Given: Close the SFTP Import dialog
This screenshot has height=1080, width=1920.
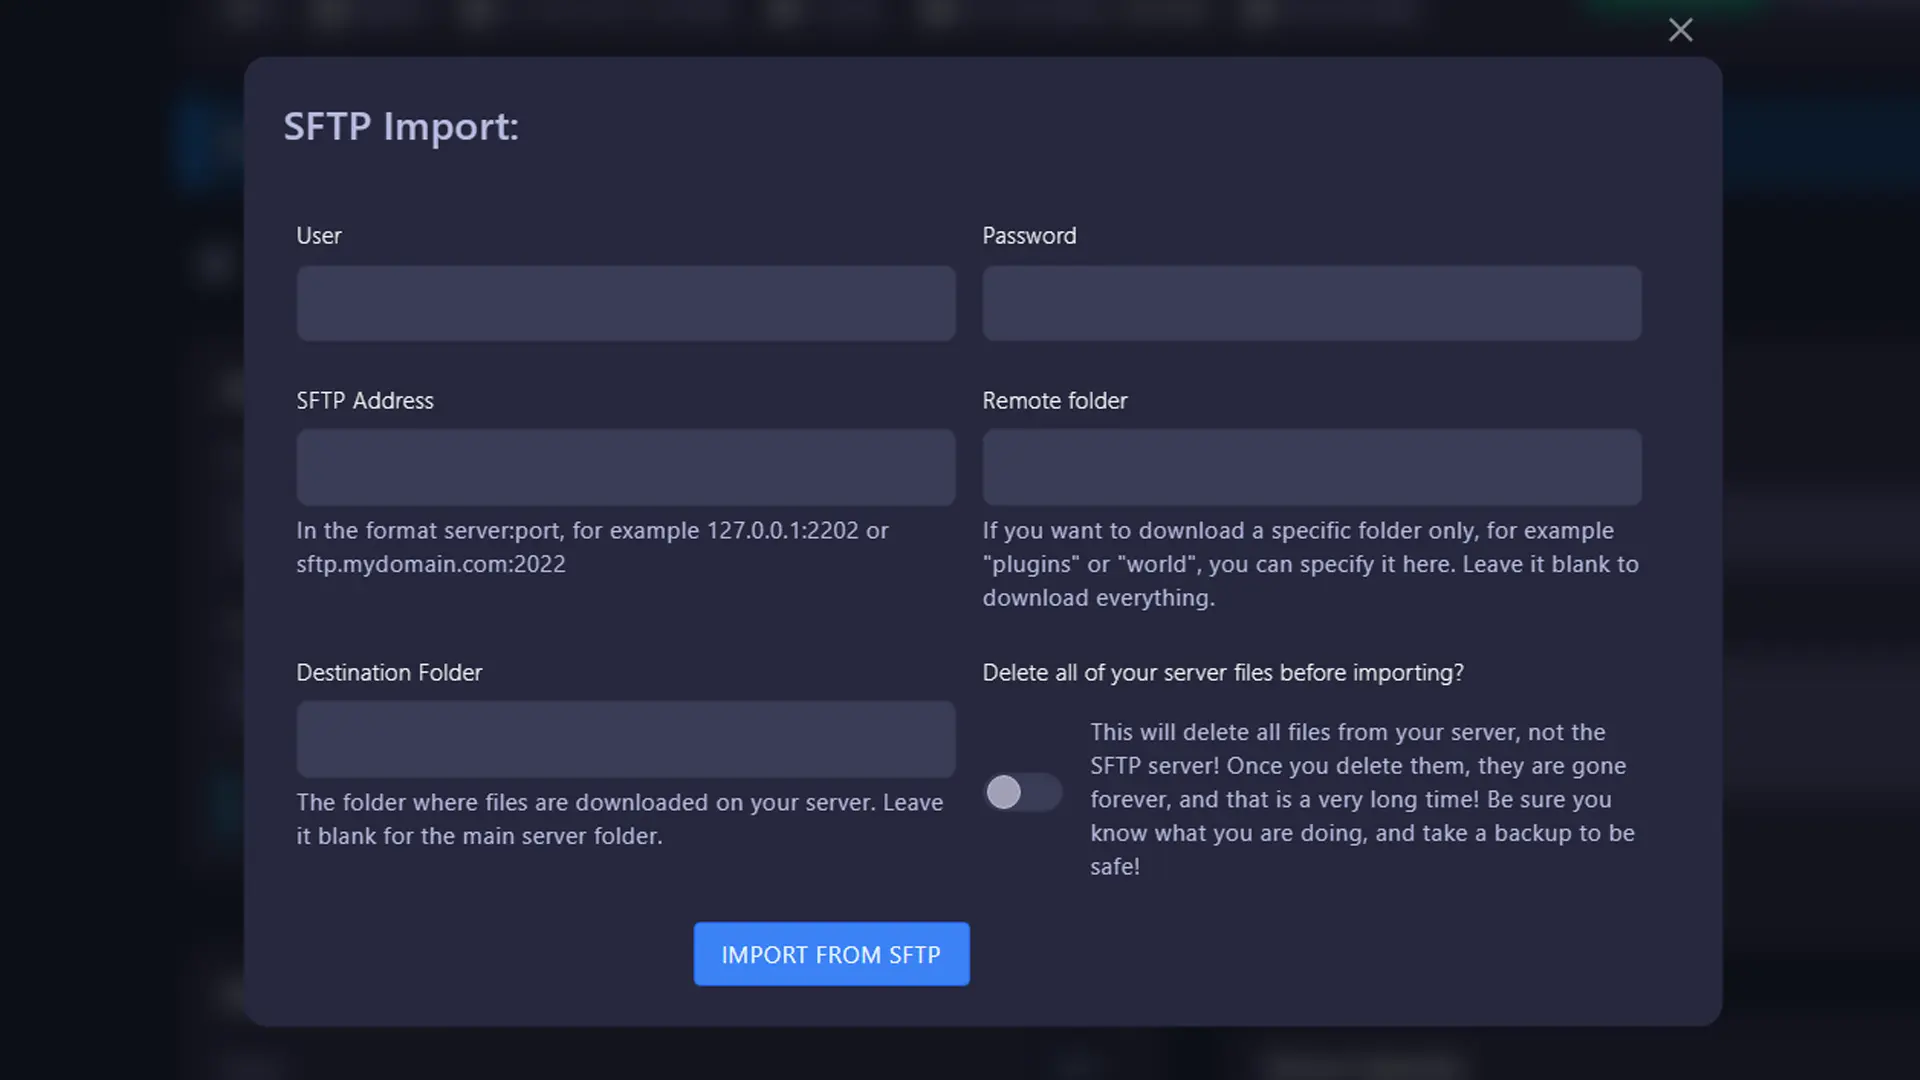Looking at the screenshot, I should click(1680, 30).
